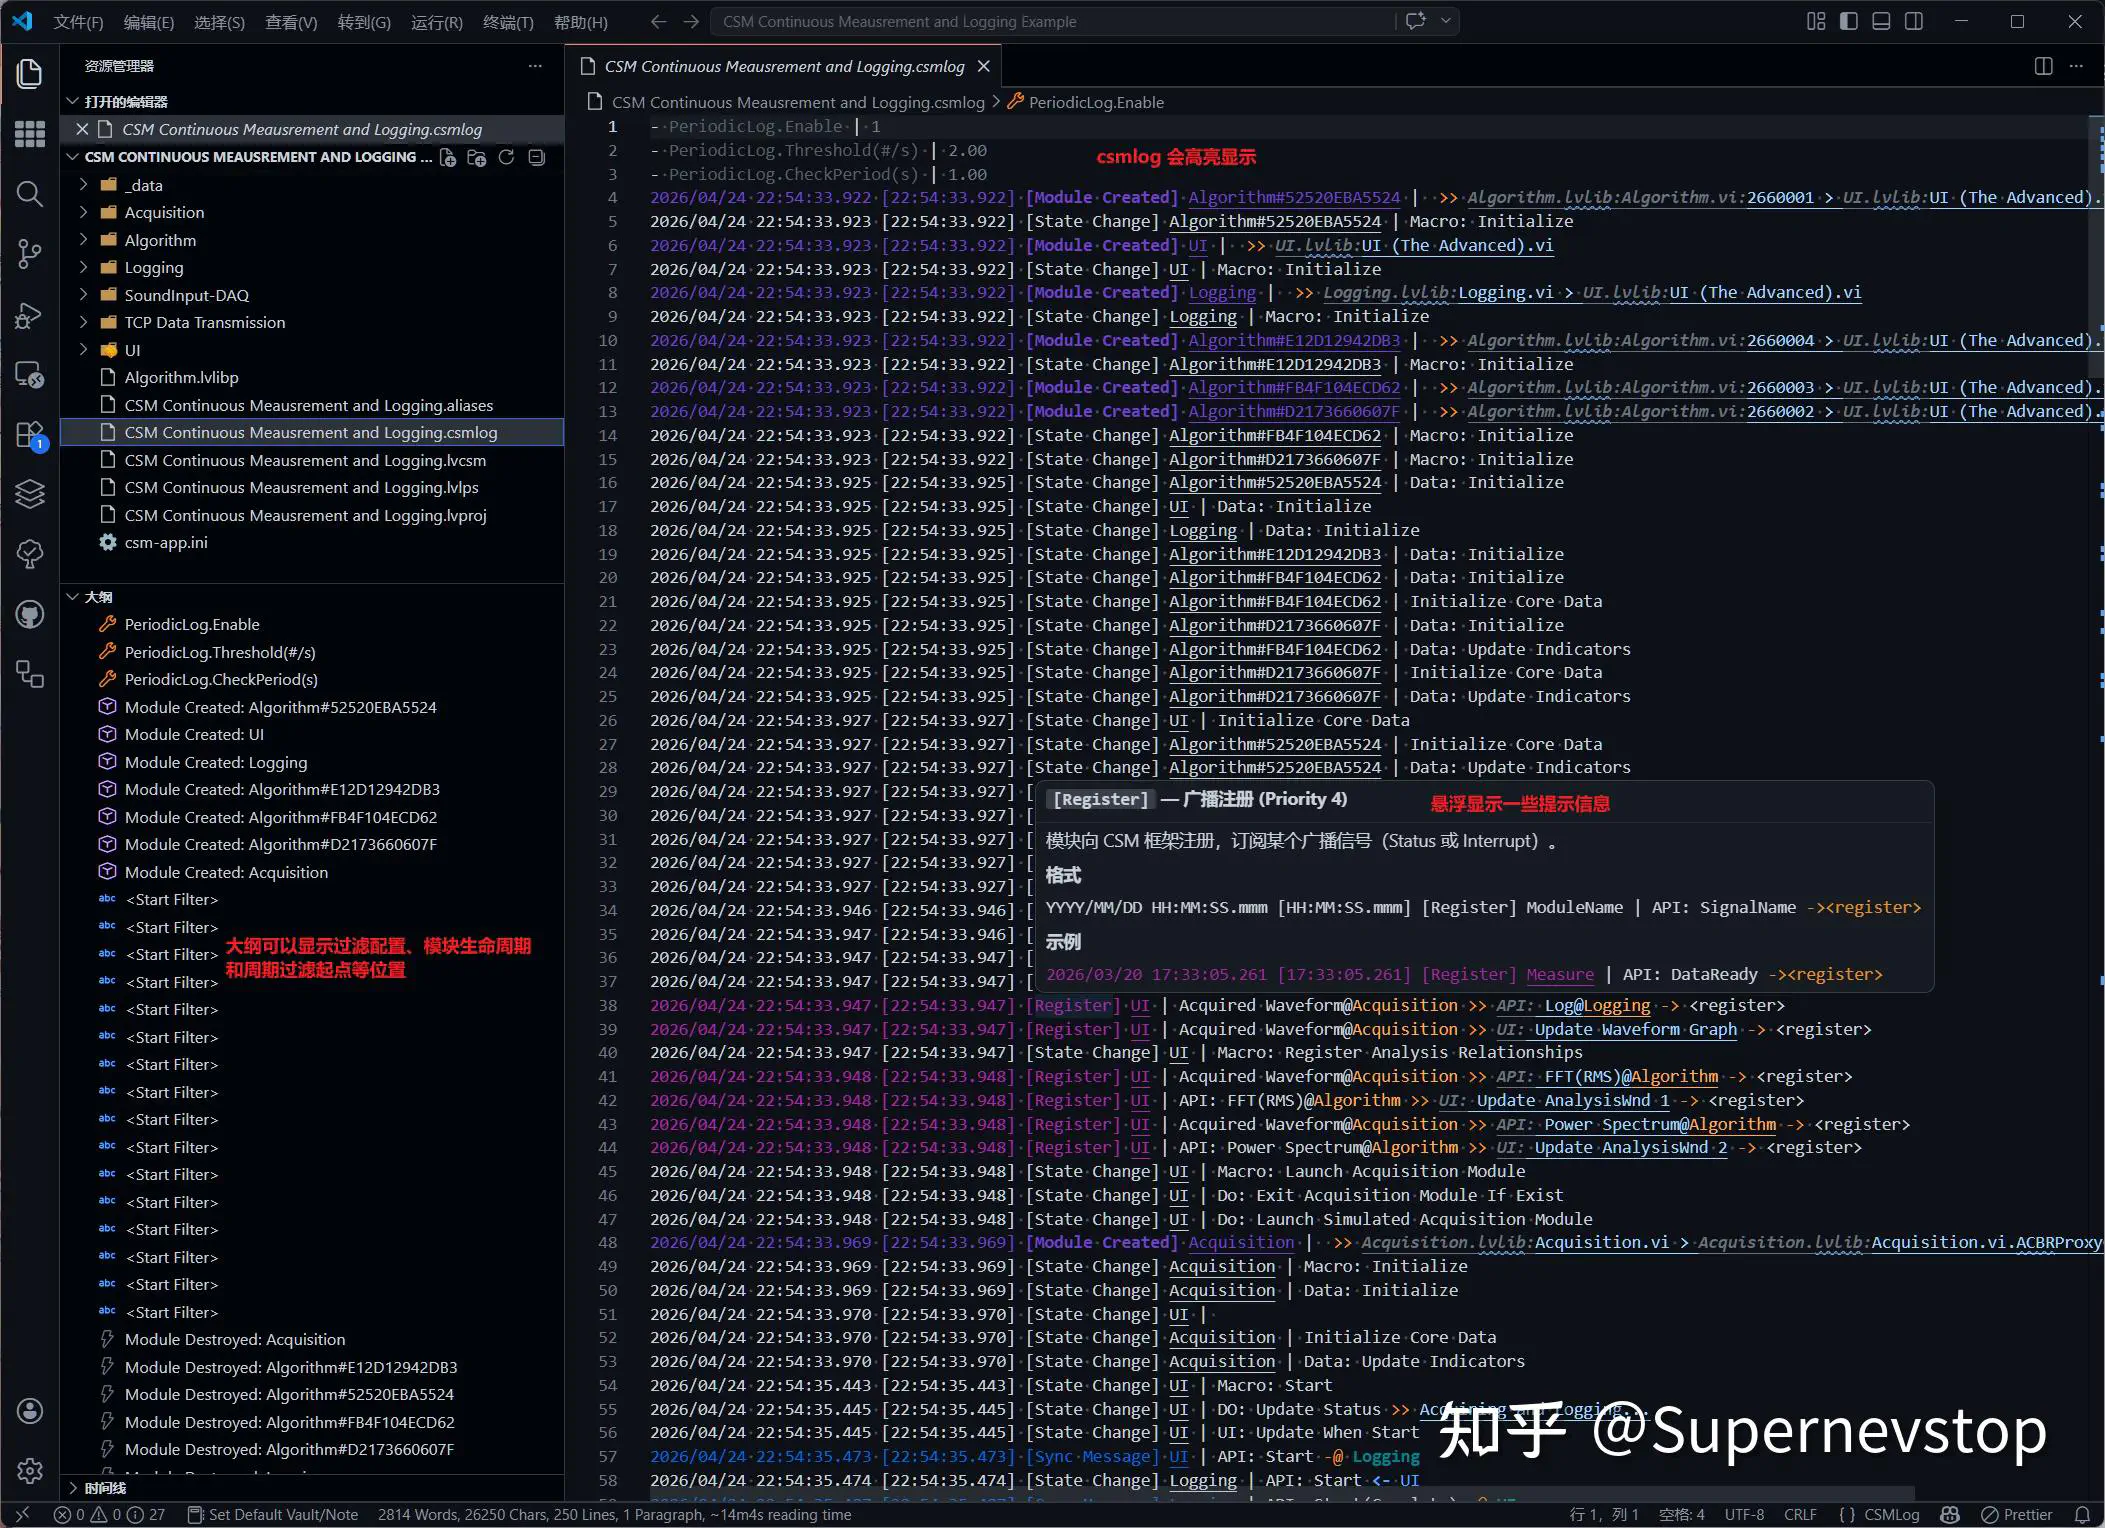Viewport: 2105px width, 1528px height.
Task: Click the New File icon in explorer header
Action: pyautogui.click(x=448, y=157)
